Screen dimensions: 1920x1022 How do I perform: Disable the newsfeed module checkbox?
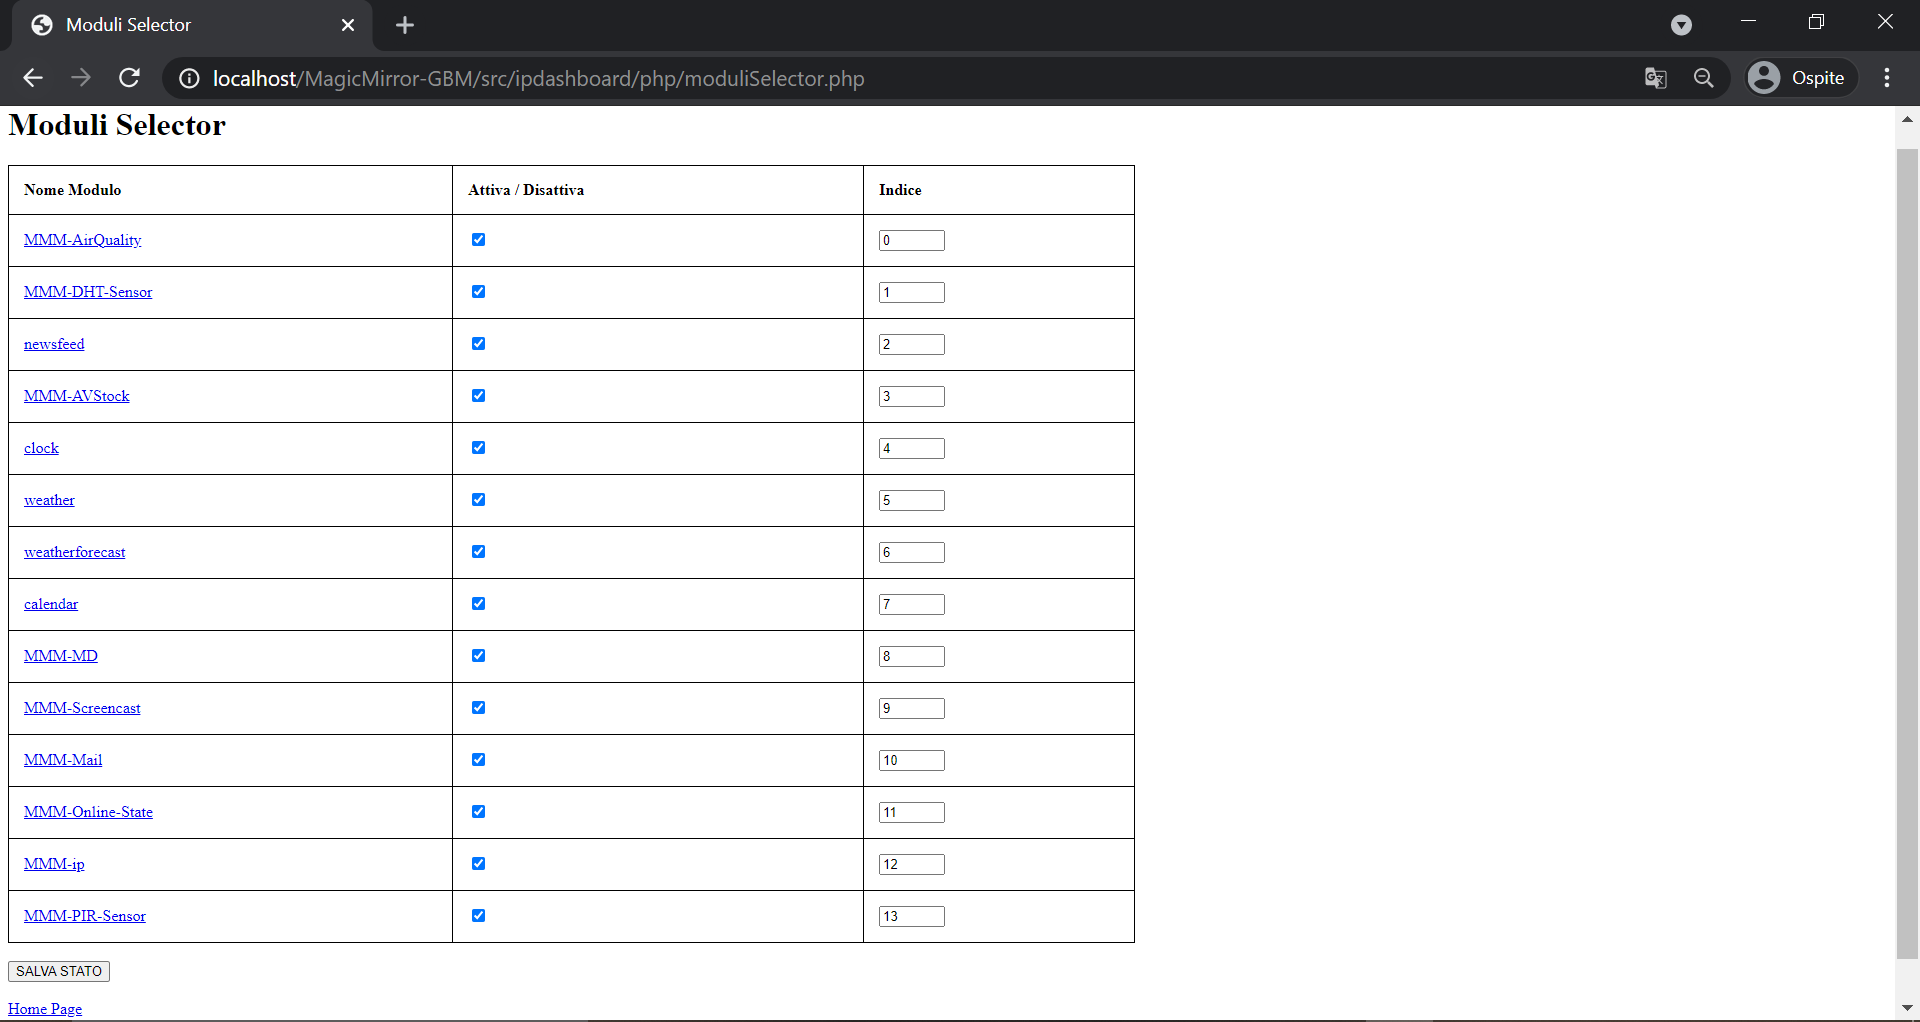478,343
